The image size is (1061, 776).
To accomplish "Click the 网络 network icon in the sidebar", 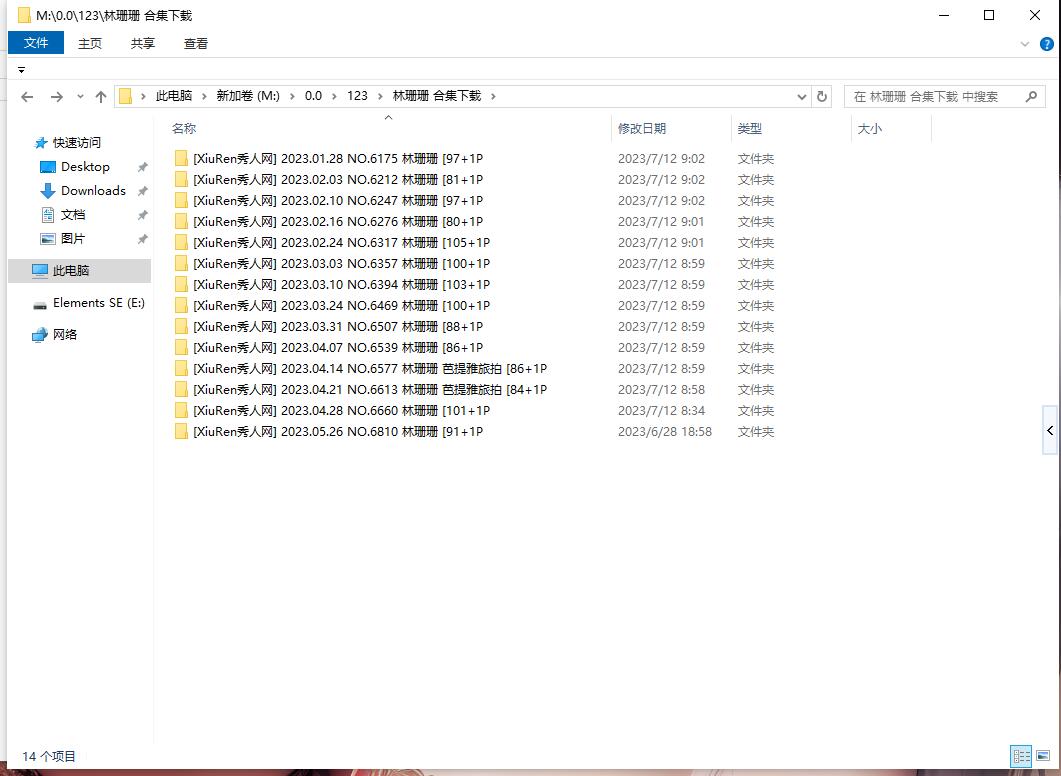I will point(40,335).
